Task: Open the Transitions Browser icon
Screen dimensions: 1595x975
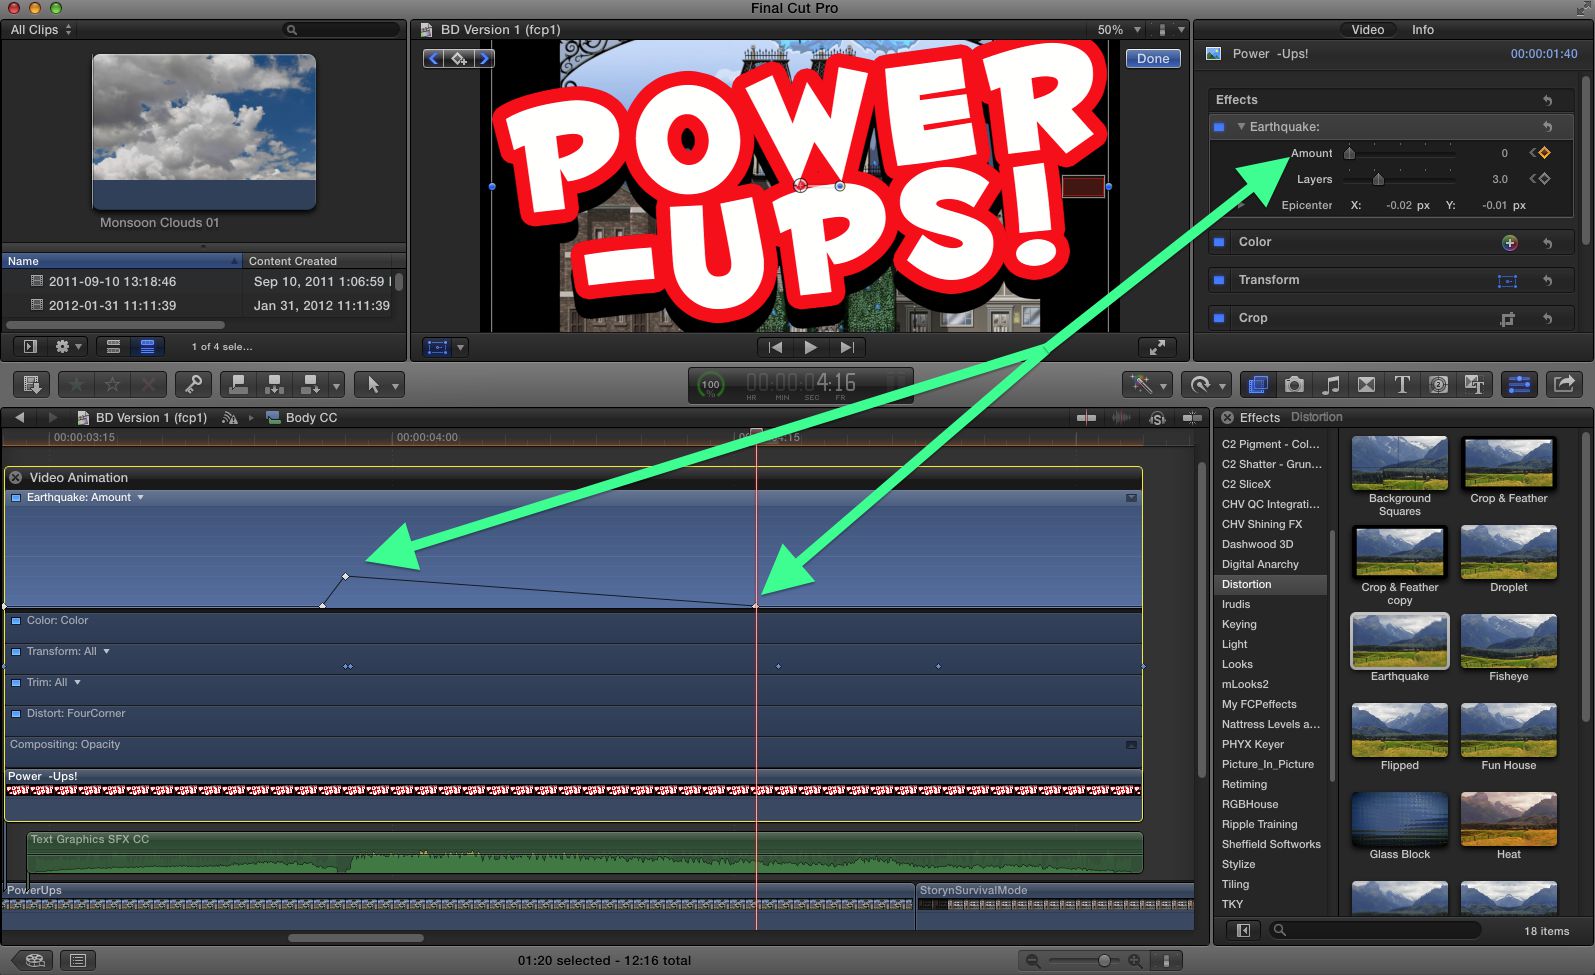Action: [x=1366, y=385]
